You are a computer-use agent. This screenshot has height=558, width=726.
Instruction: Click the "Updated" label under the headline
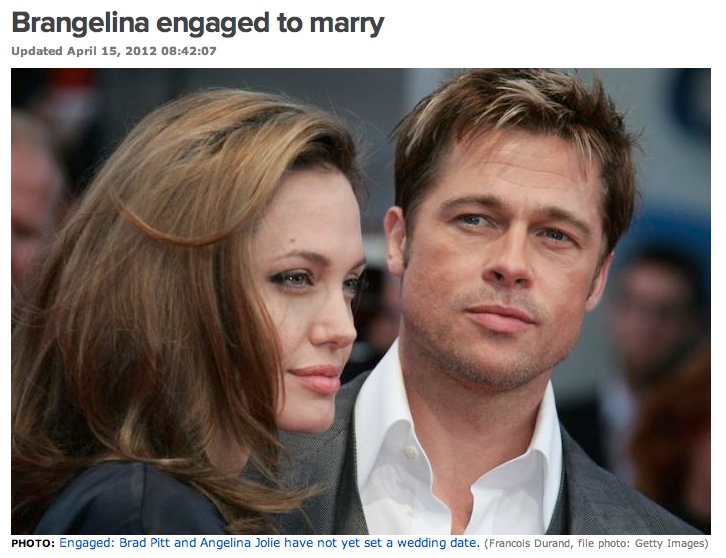[37, 51]
